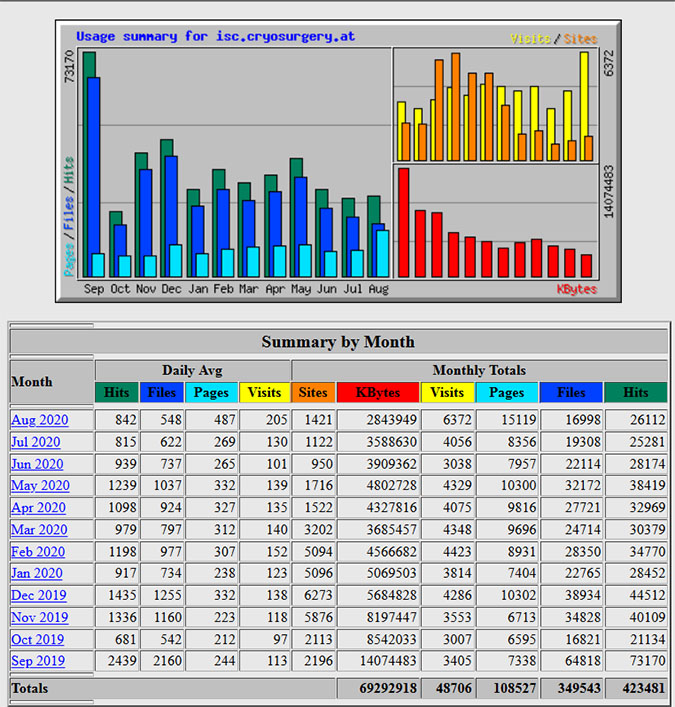This screenshot has height=707, width=675.
Task: Click the Jan 2020 month link
Action: pyautogui.click(x=37, y=574)
